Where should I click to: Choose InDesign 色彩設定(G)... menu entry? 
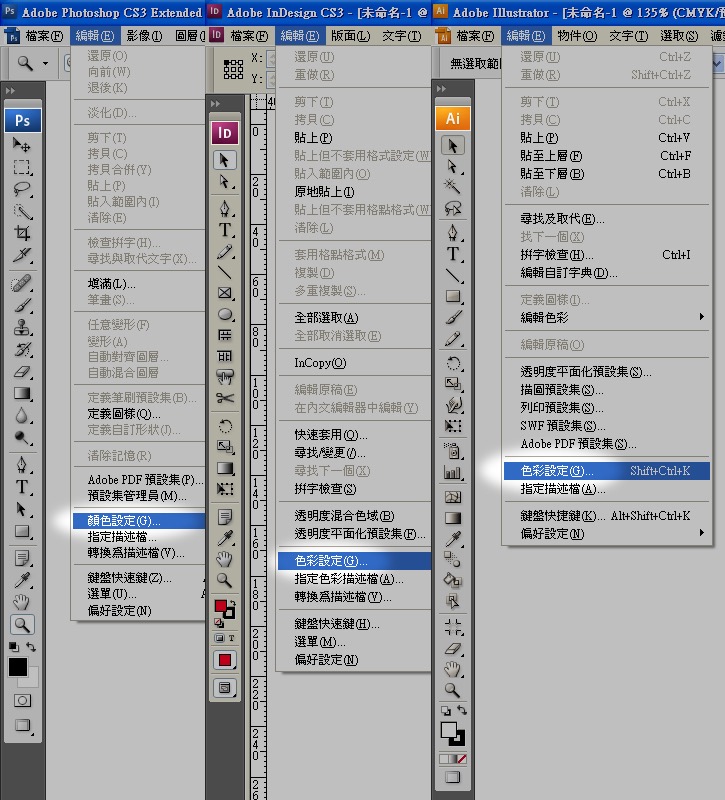tap(354, 561)
